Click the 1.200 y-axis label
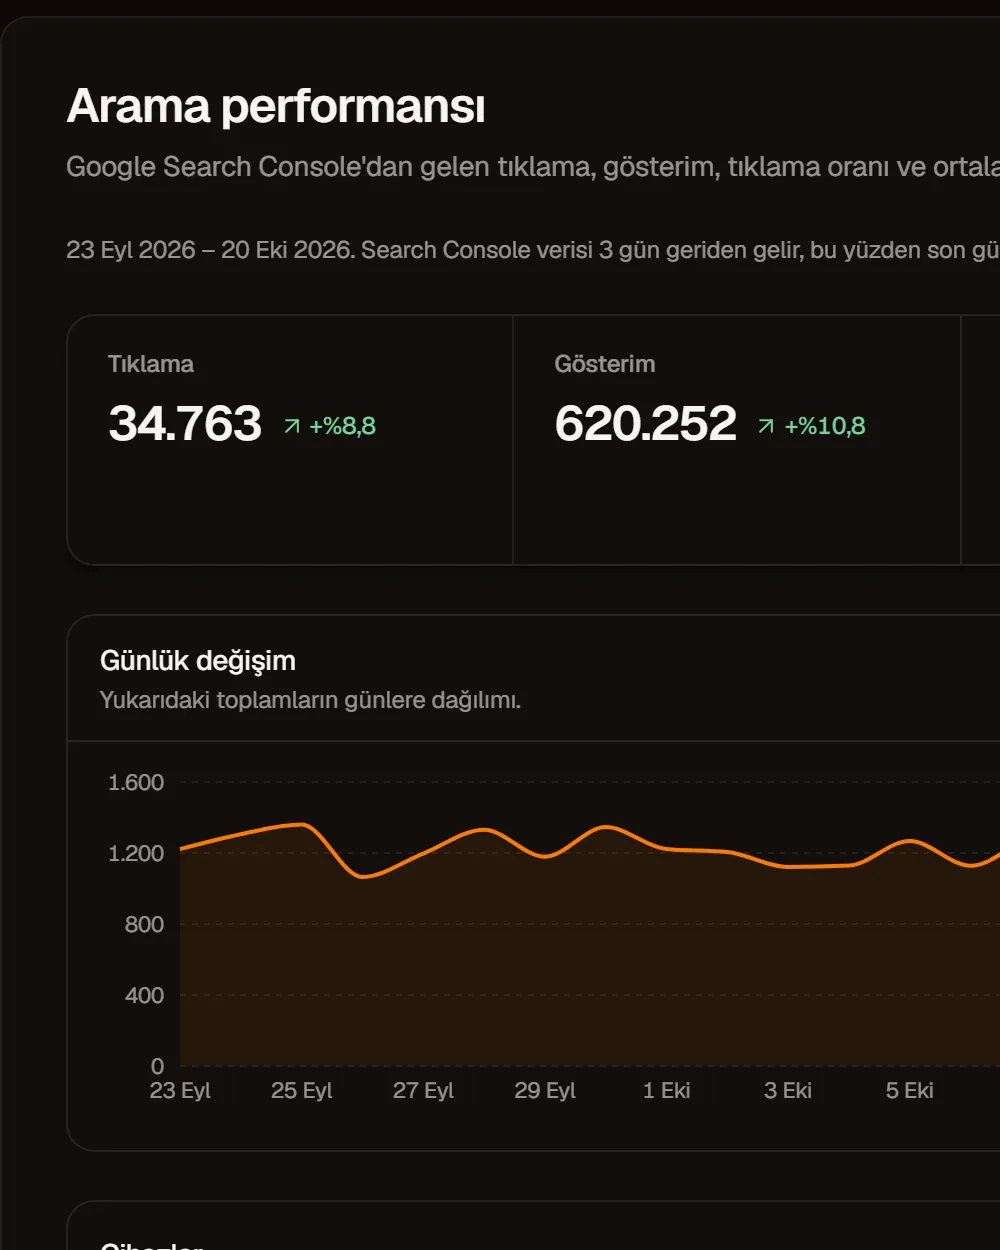The width and height of the screenshot is (1000, 1250). click(136, 854)
